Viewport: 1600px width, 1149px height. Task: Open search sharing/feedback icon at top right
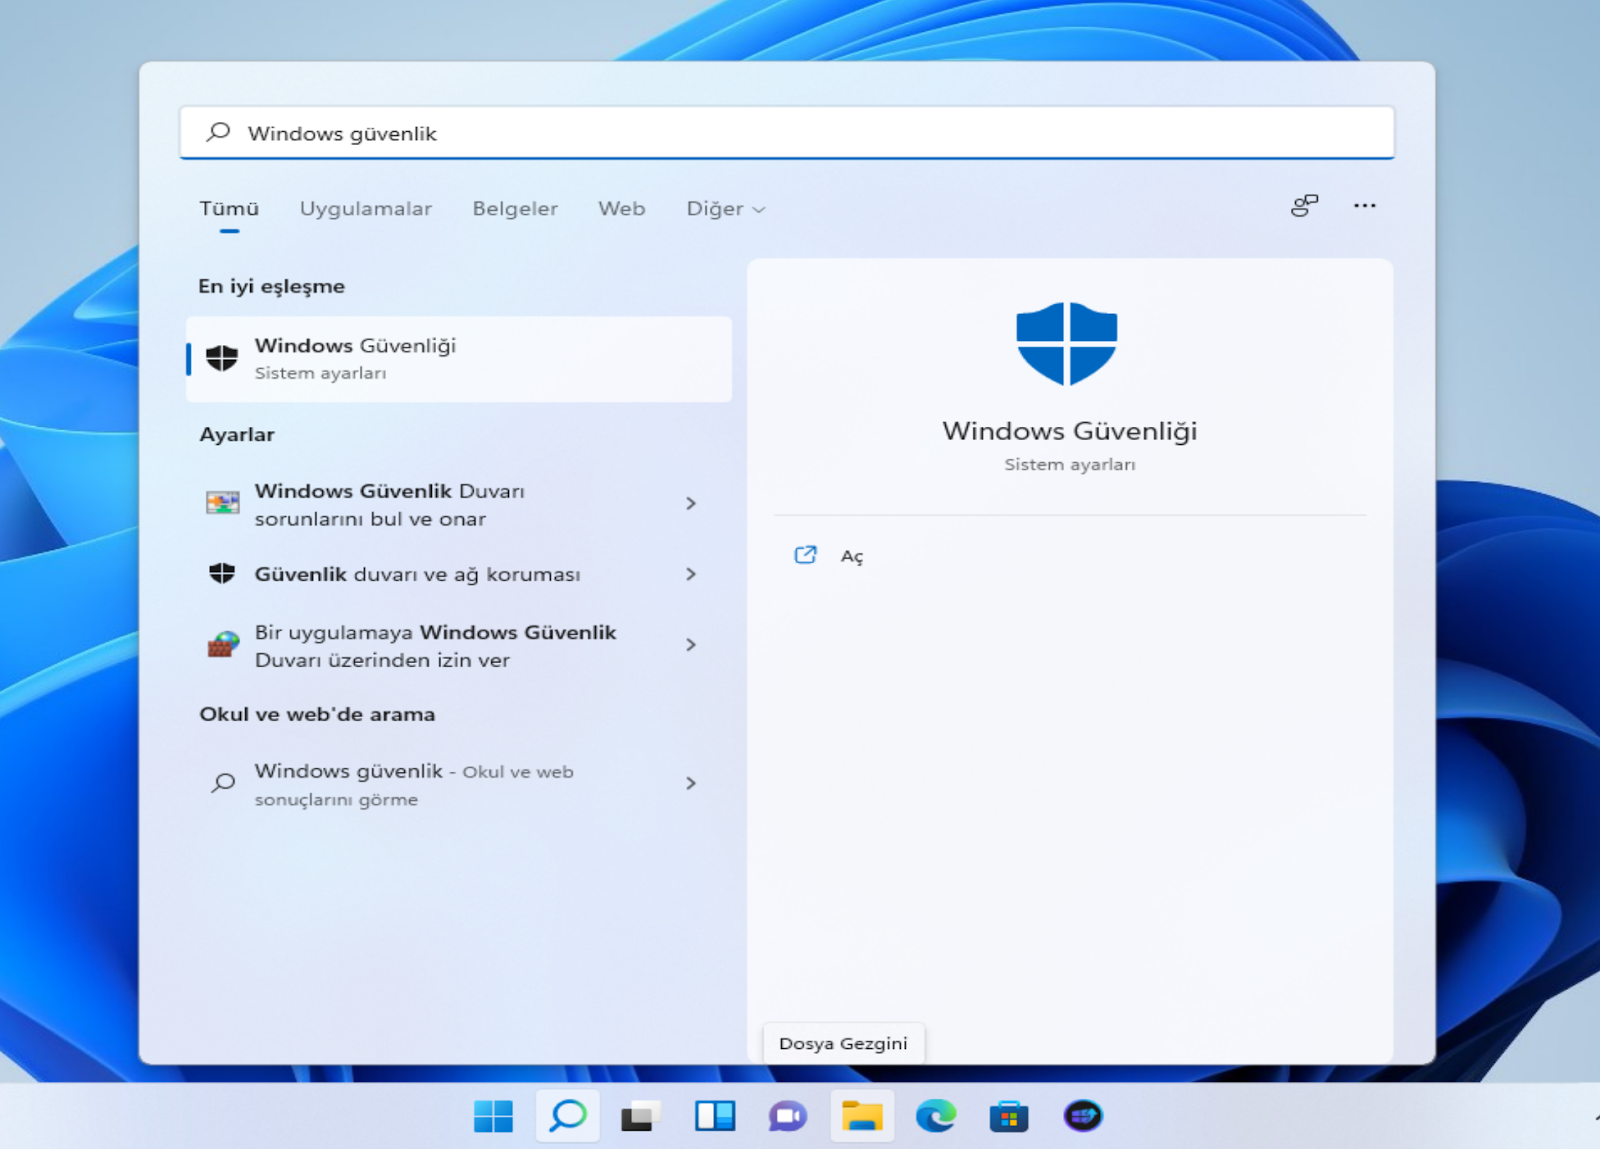(1304, 206)
